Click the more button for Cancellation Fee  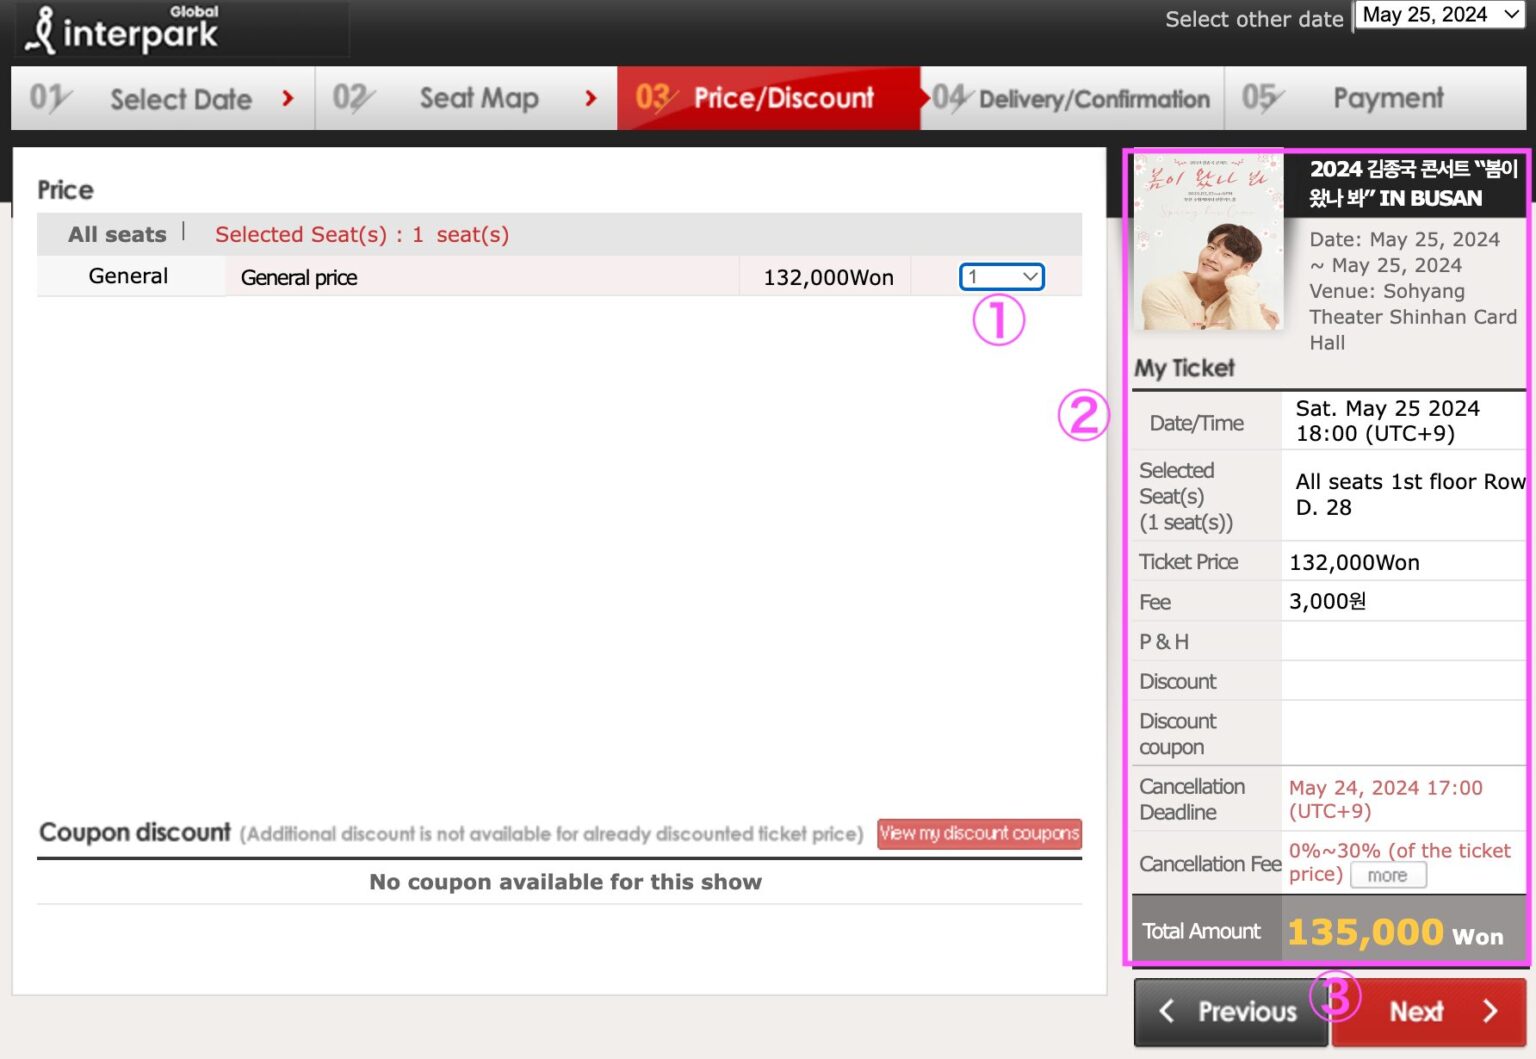[1387, 875]
